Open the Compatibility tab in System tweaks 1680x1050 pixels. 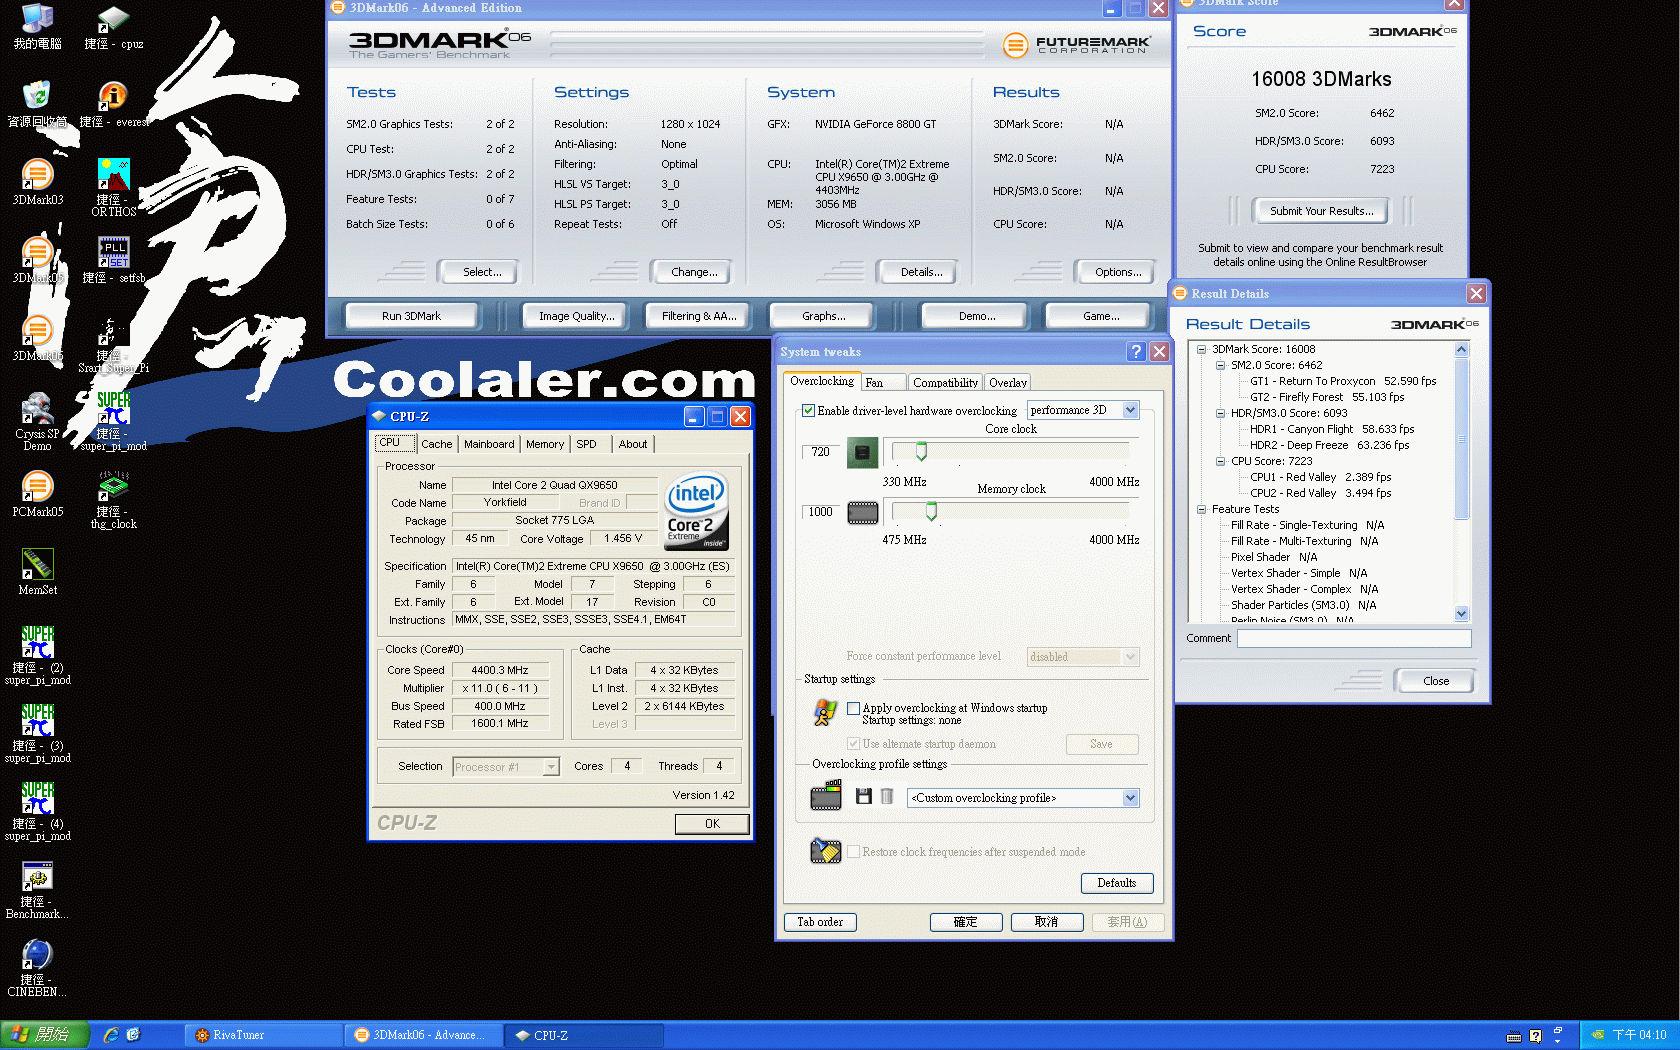(x=945, y=382)
